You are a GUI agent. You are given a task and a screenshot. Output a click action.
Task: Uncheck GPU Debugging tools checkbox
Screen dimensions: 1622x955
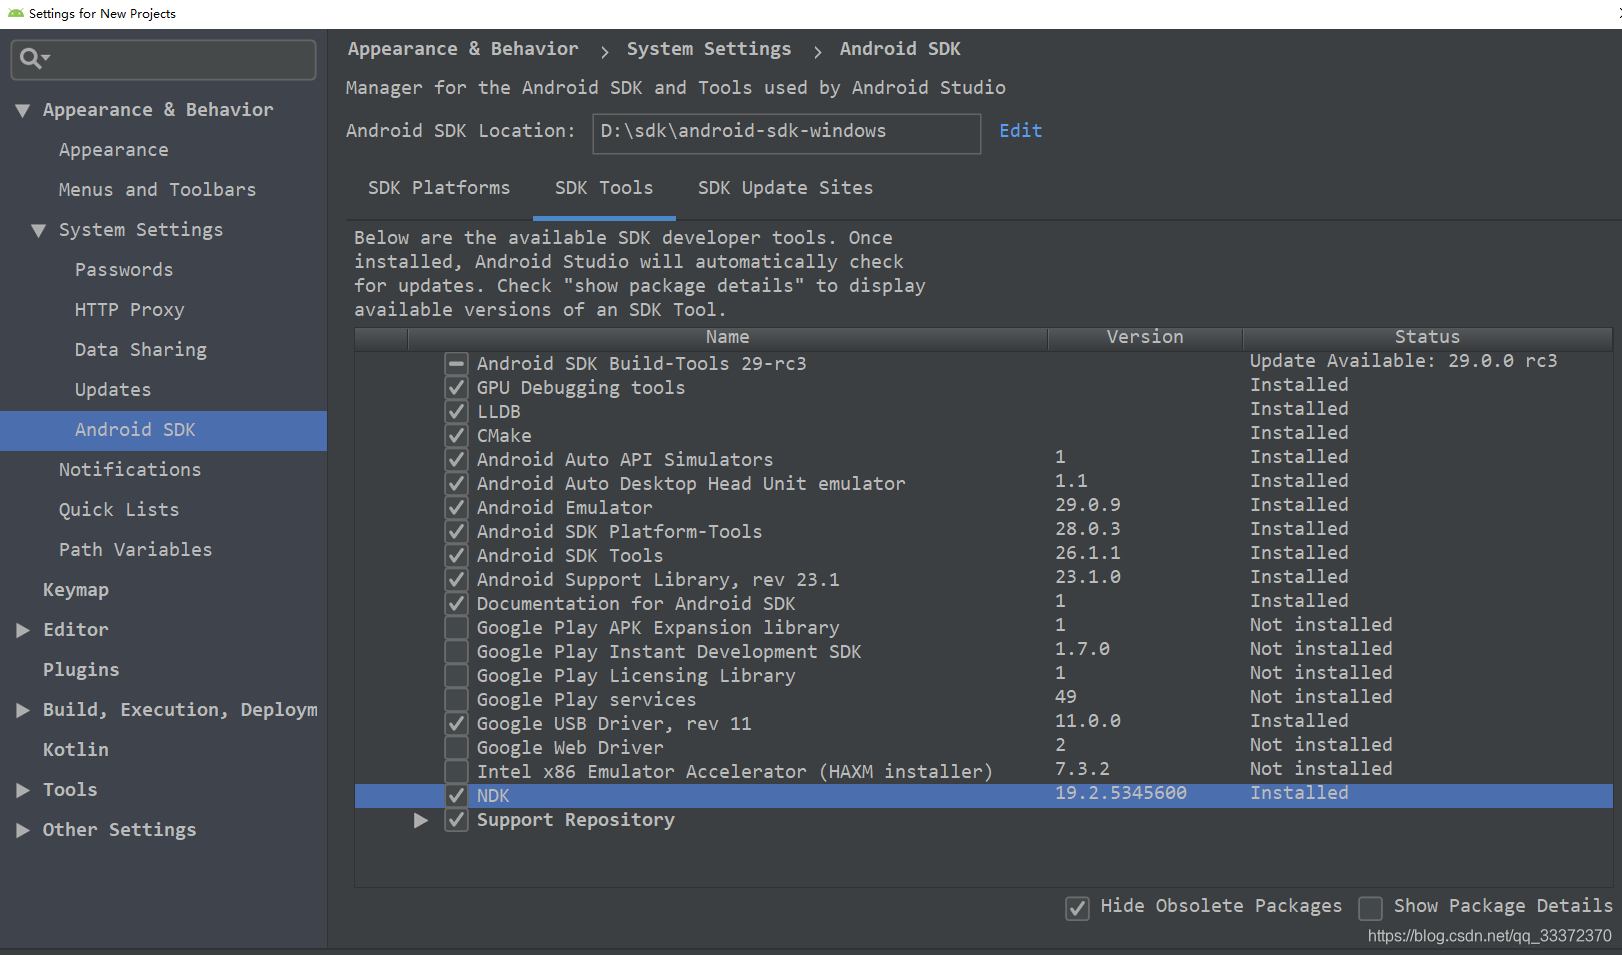coord(456,387)
